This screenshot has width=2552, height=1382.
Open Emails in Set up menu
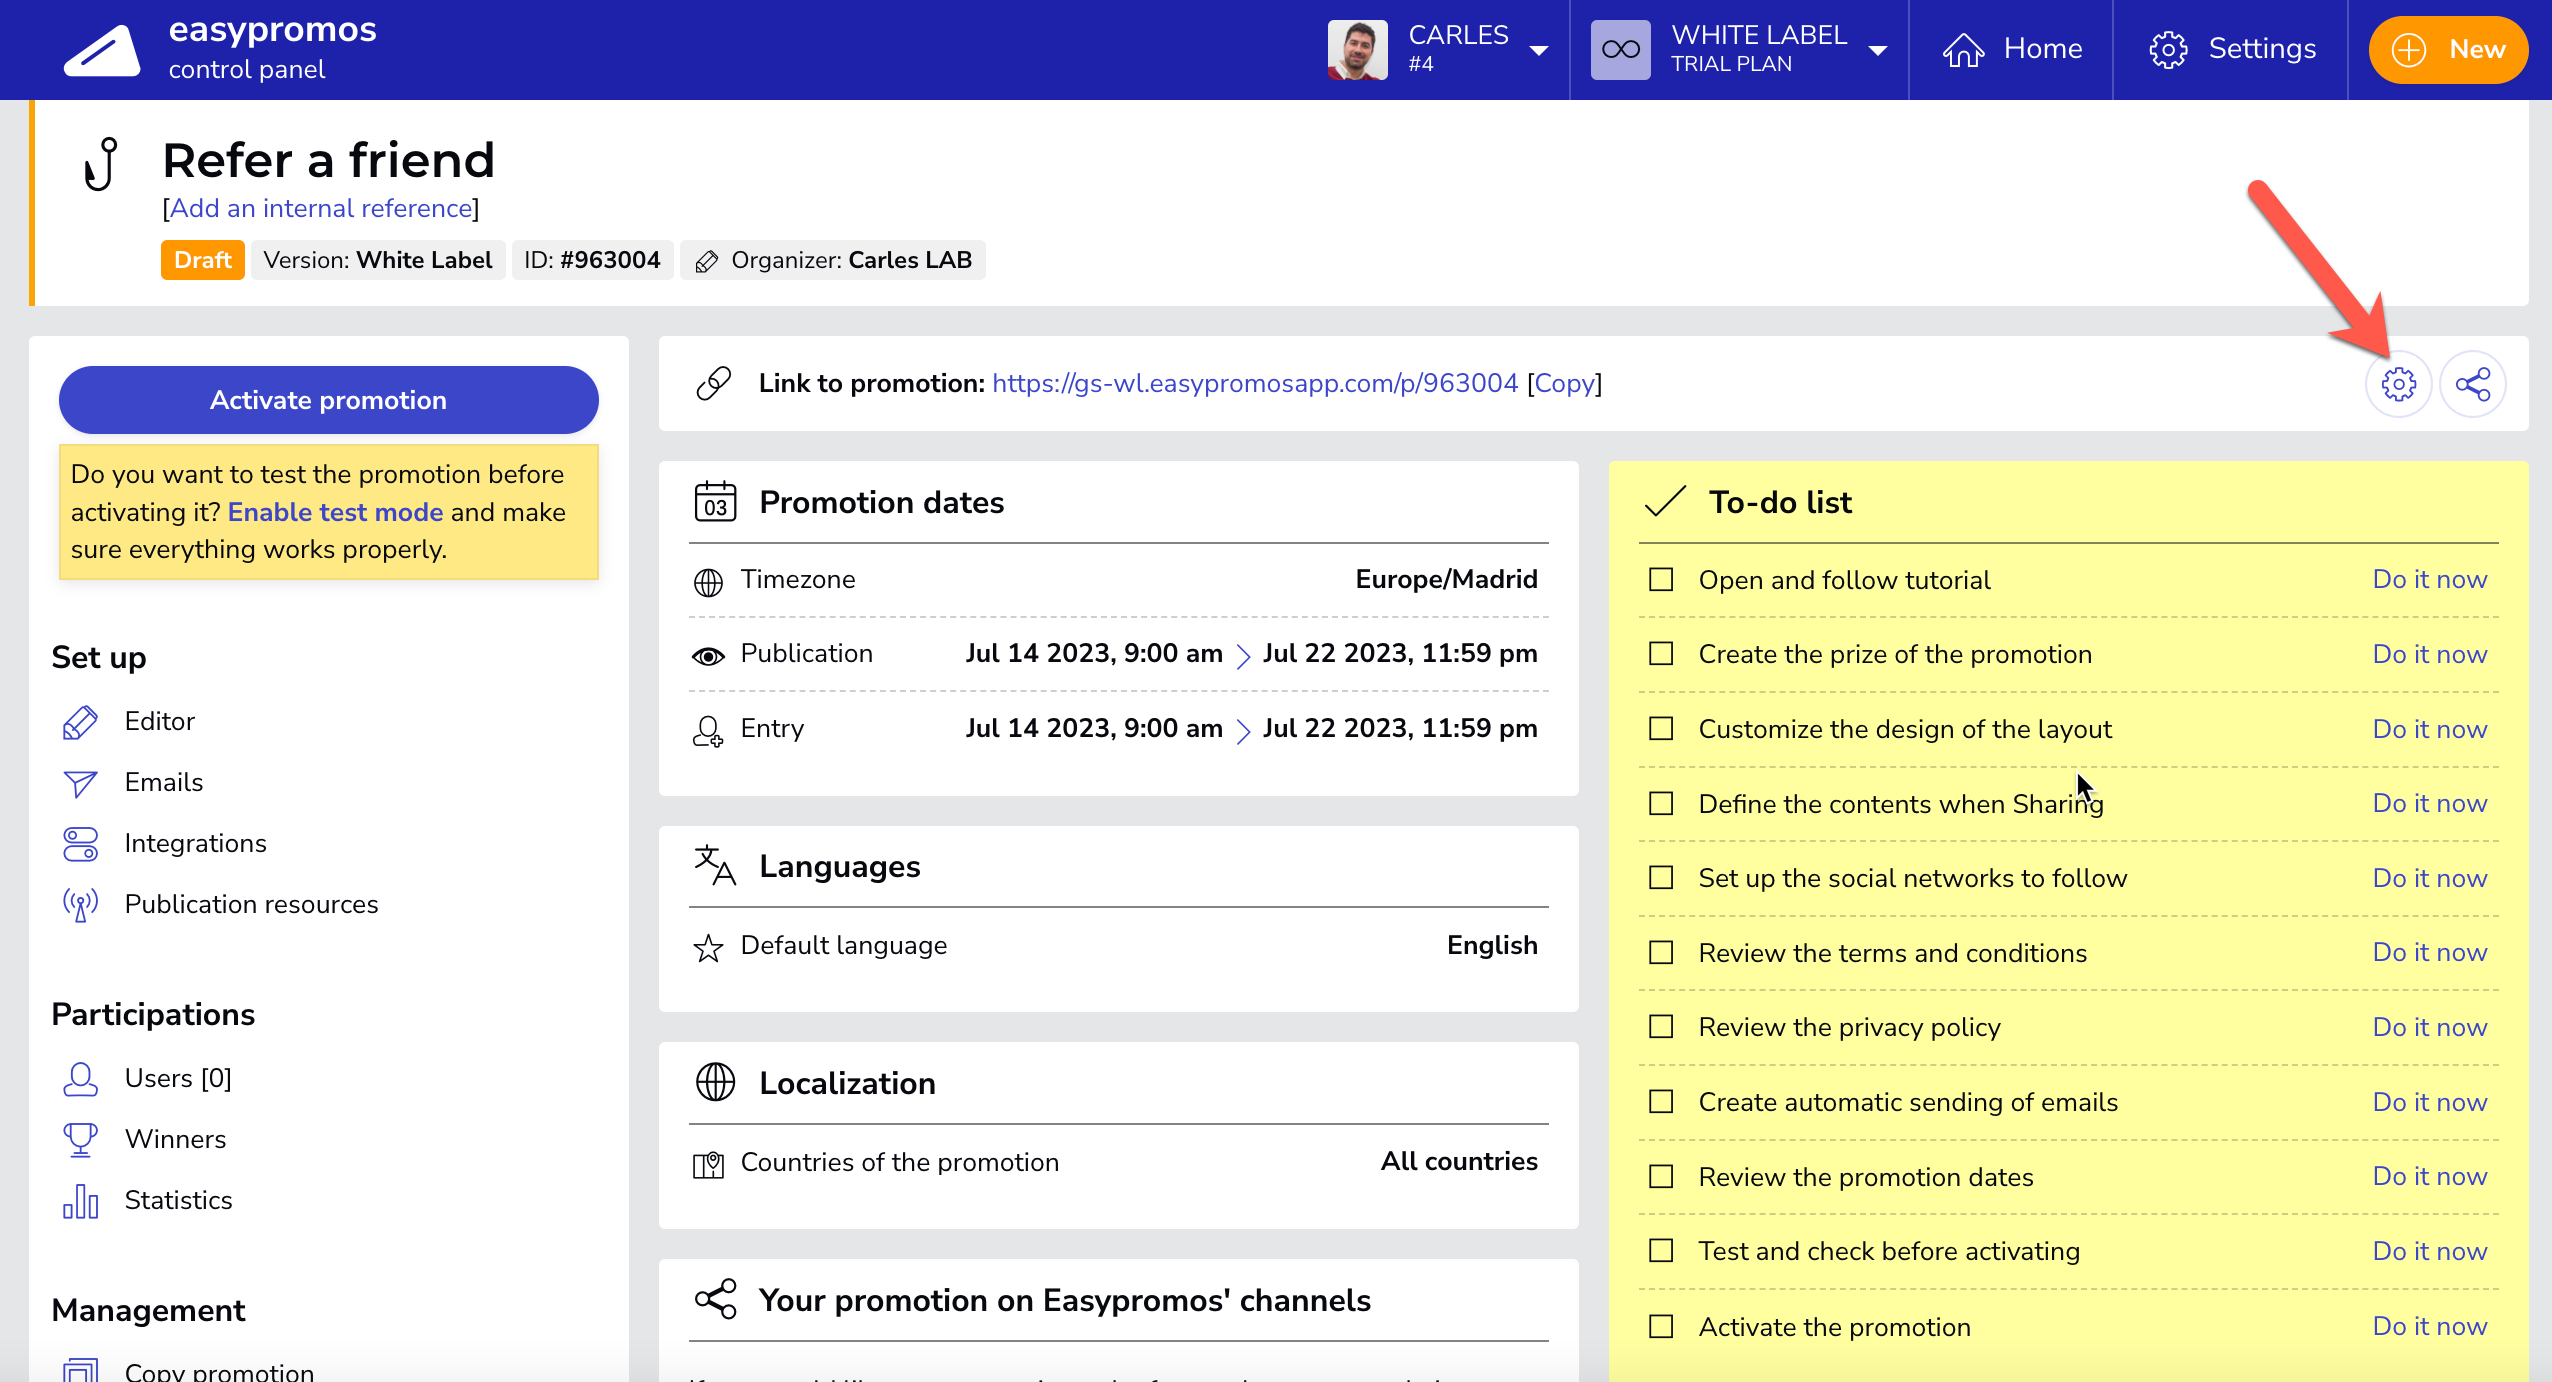tap(164, 783)
